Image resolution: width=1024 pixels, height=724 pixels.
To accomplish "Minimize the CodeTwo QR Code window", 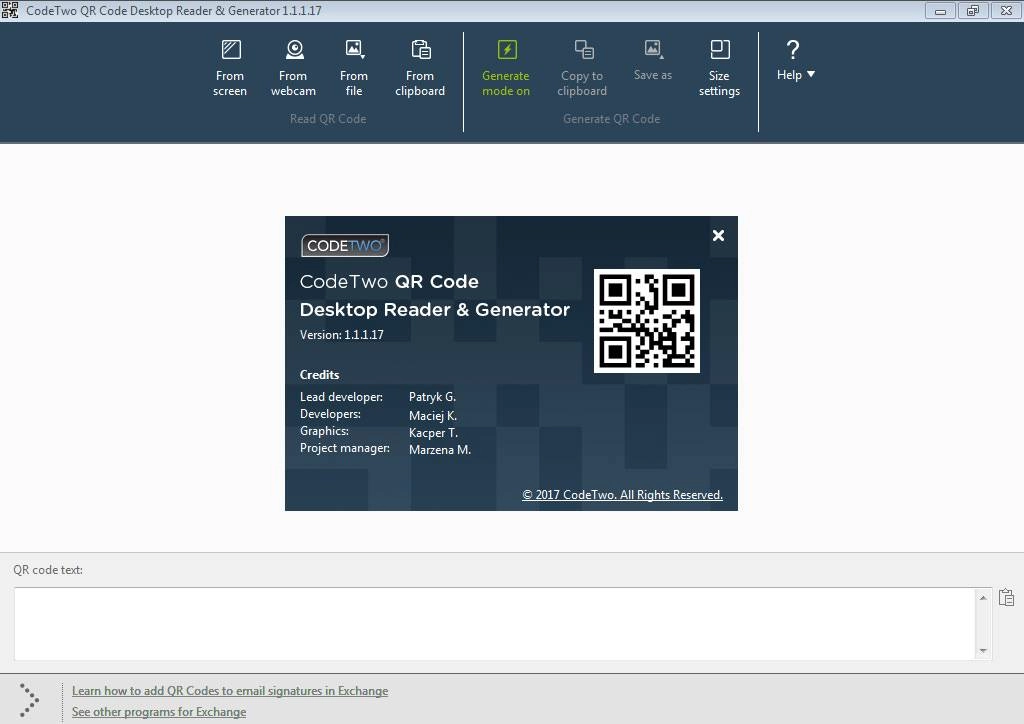I will pyautogui.click(x=940, y=10).
